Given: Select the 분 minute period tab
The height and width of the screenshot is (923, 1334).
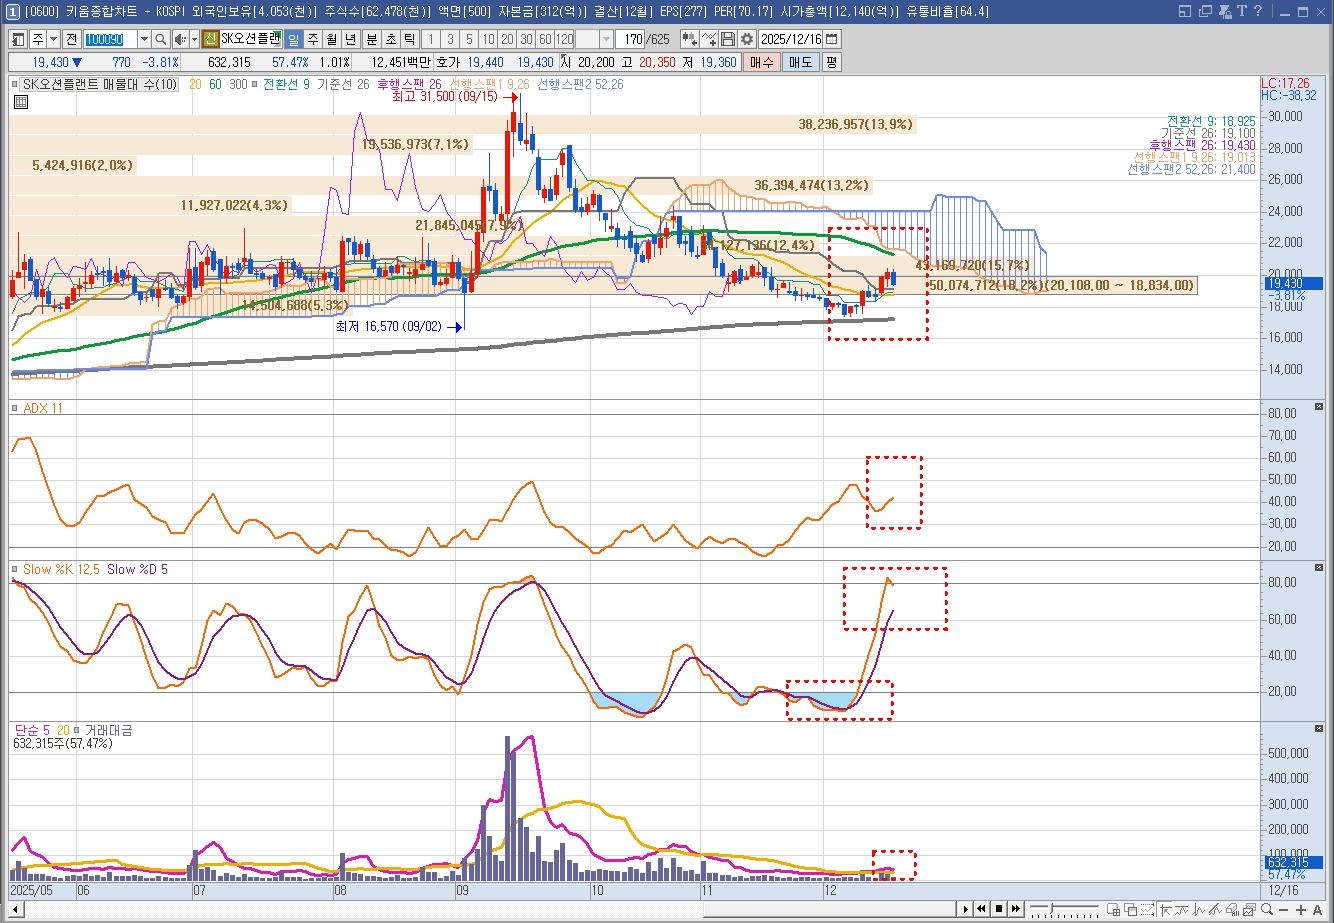Looking at the screenshot, I should (371, 39).
